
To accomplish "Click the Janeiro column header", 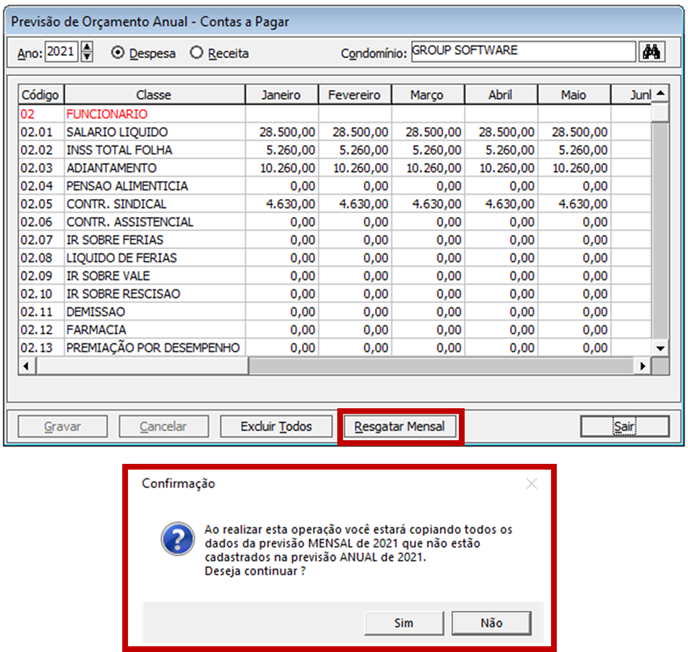I will click(281, 95).
